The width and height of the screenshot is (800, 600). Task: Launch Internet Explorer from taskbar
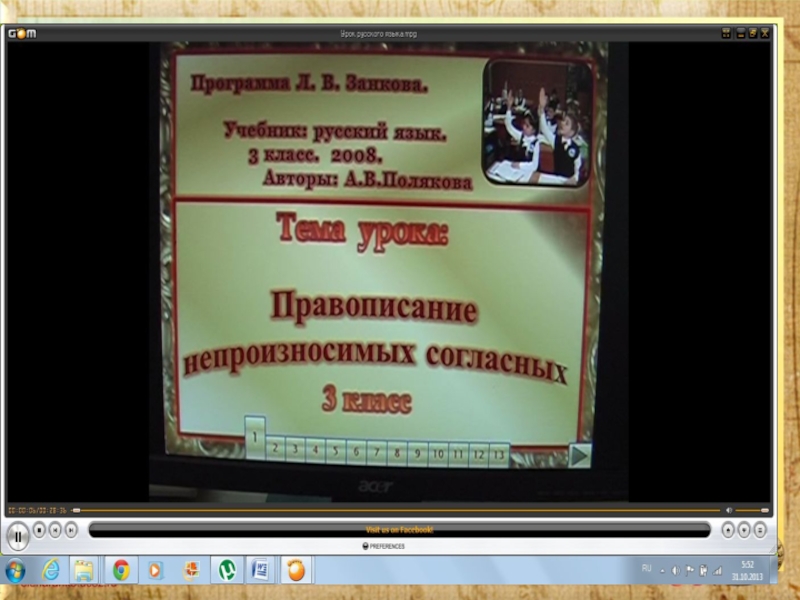pos(51,570)
